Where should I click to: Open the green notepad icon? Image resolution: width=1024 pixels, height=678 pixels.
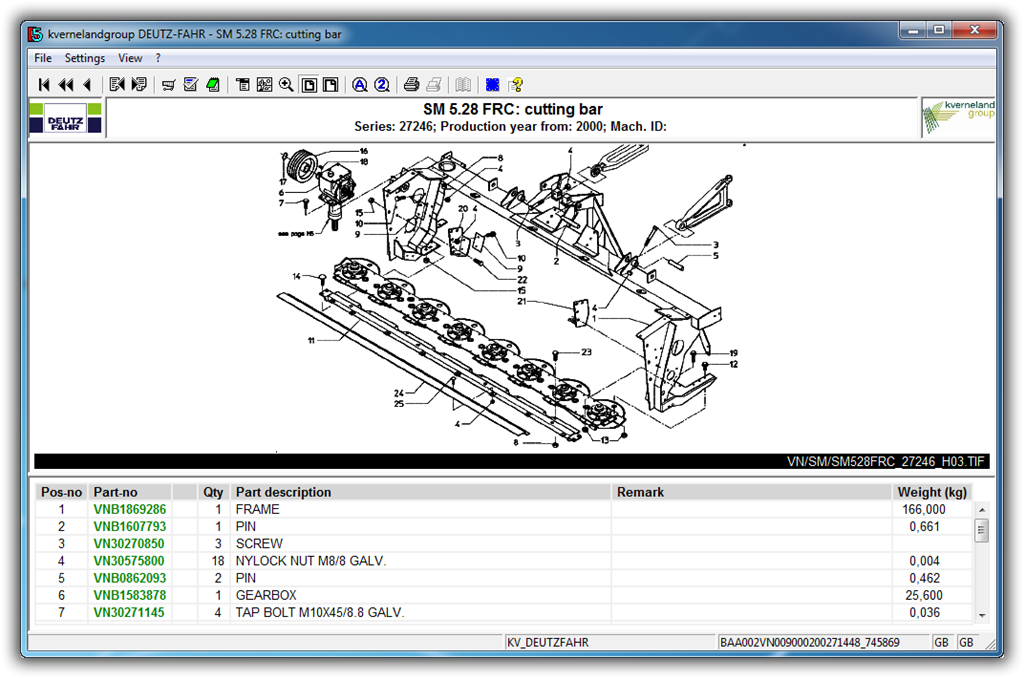(x=213, y=84)
